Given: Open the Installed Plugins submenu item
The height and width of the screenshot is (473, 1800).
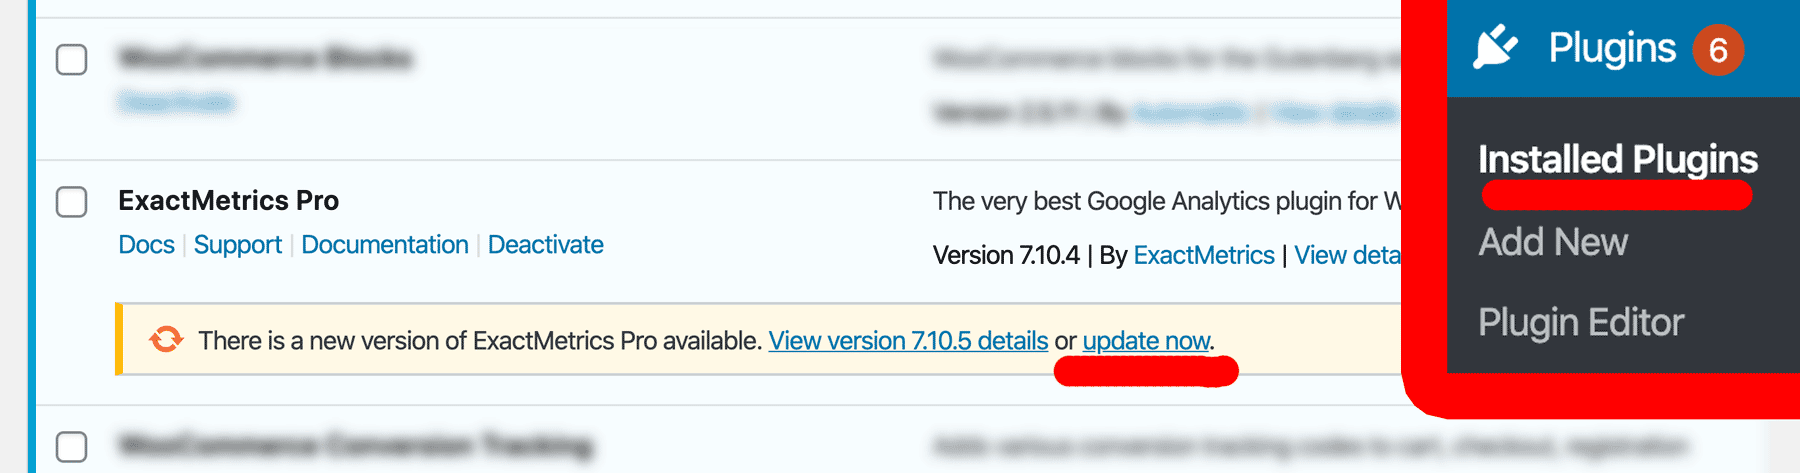Looking at the screenshot, I should point(1618,159).
